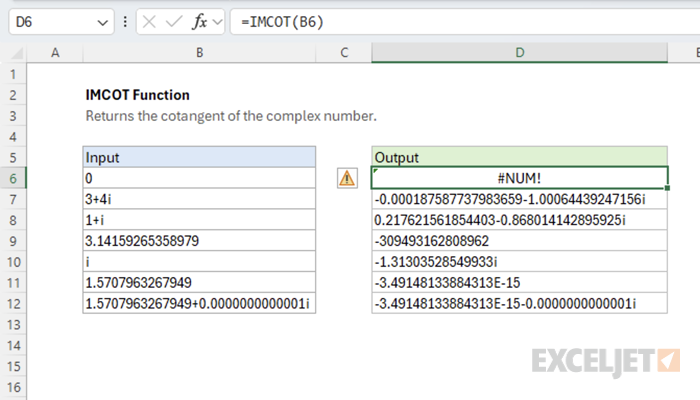
Task: Select output cell -309493162808962
Action: click(x=520, y=241)
